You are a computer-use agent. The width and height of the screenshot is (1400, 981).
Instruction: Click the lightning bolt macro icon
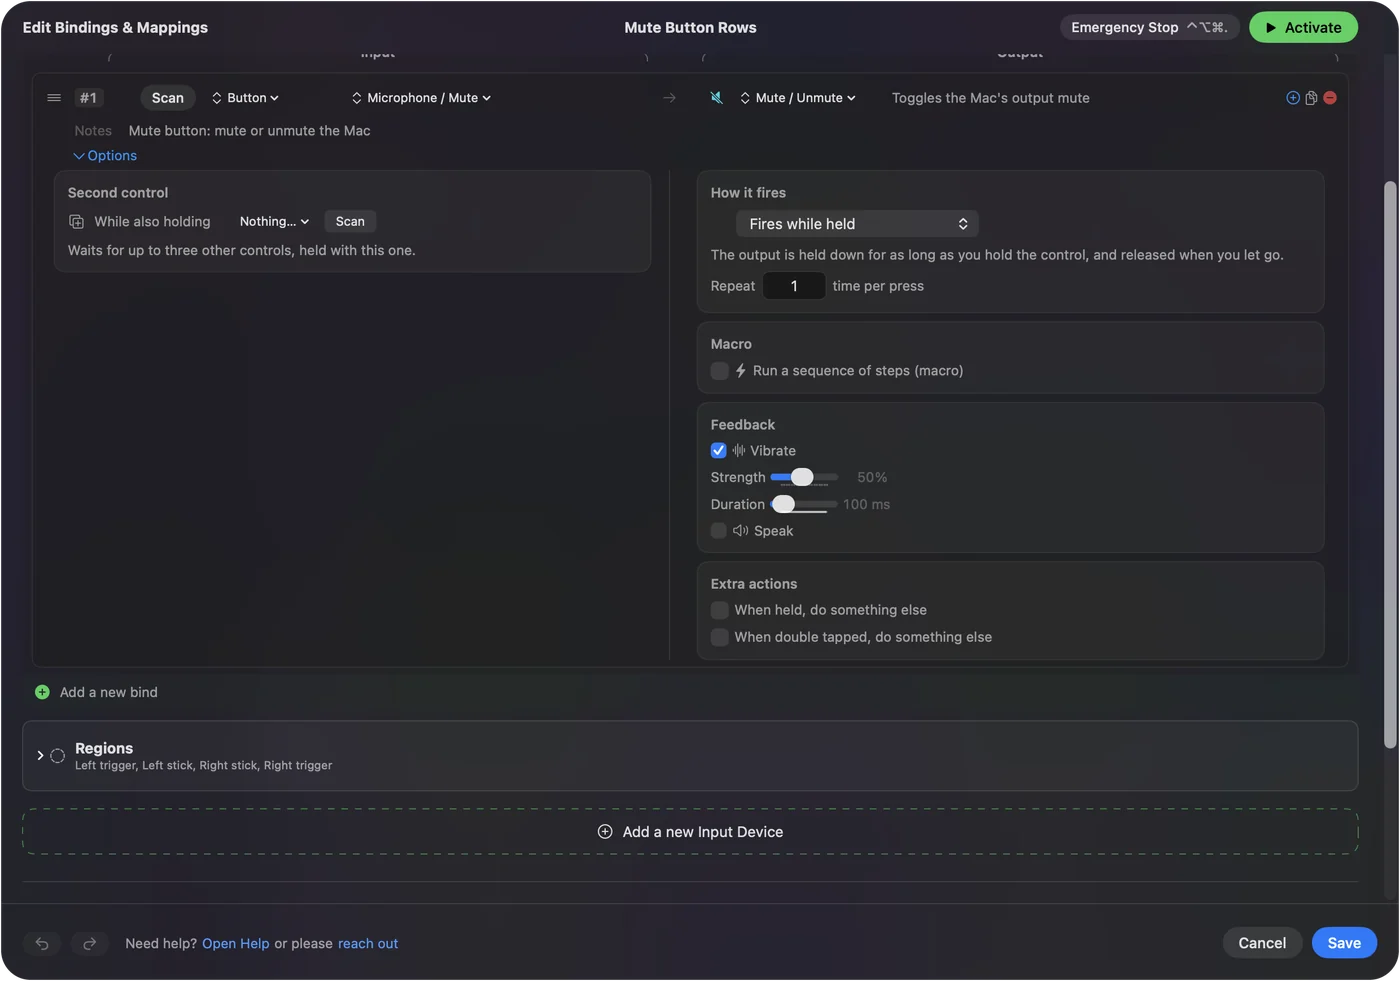tap(741, 371)
